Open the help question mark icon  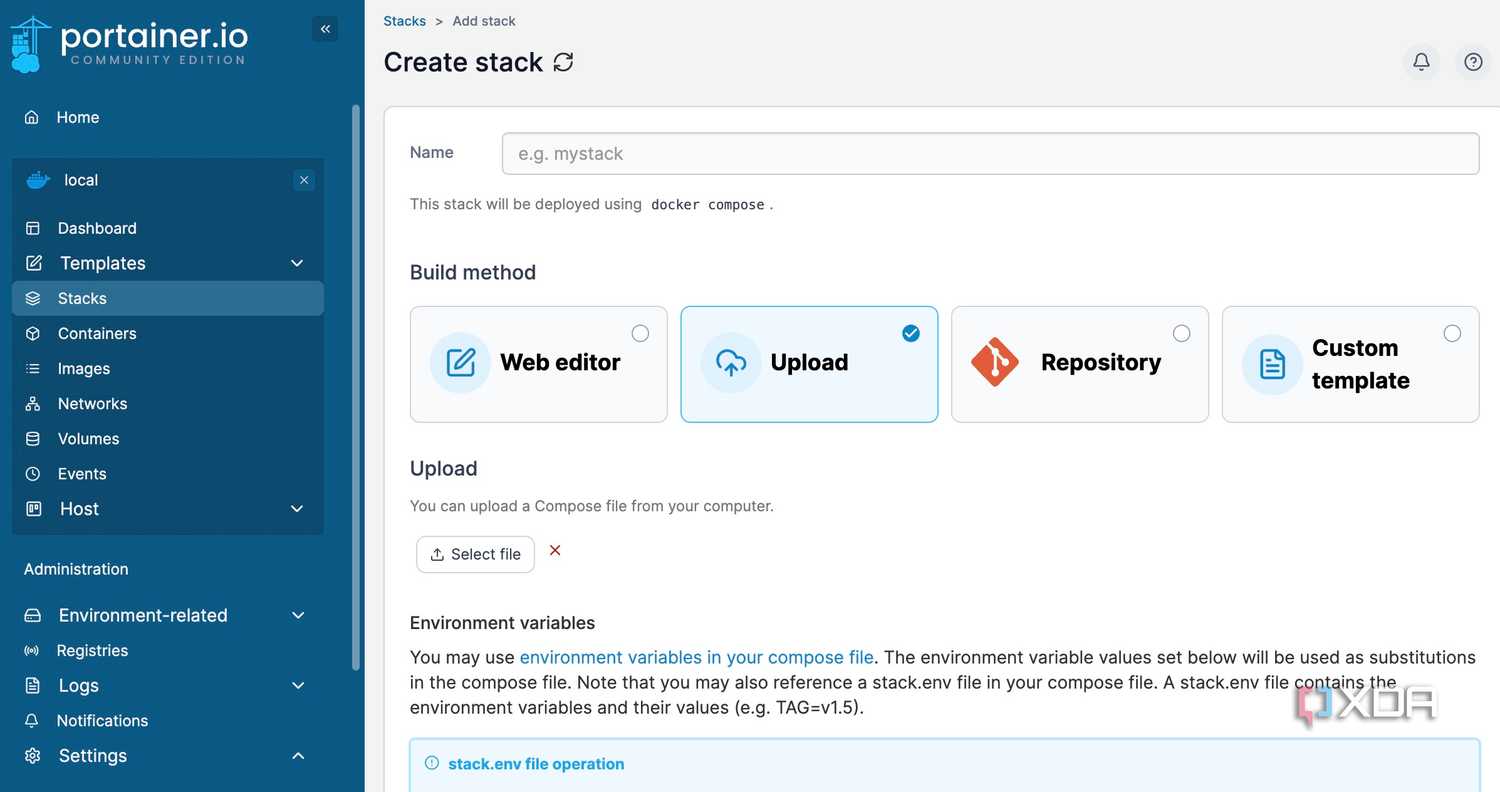pyautogui.click(x=1473, y=62)
